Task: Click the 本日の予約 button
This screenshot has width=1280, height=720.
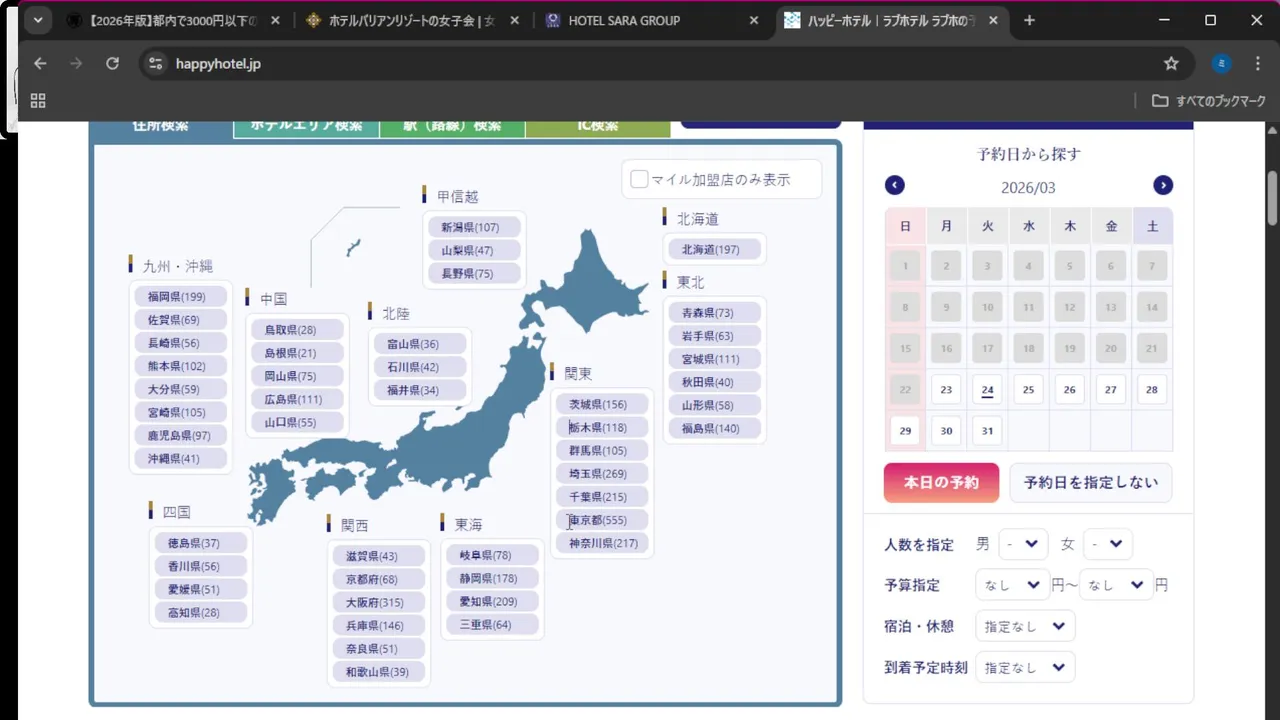Action: click(941, 482)
